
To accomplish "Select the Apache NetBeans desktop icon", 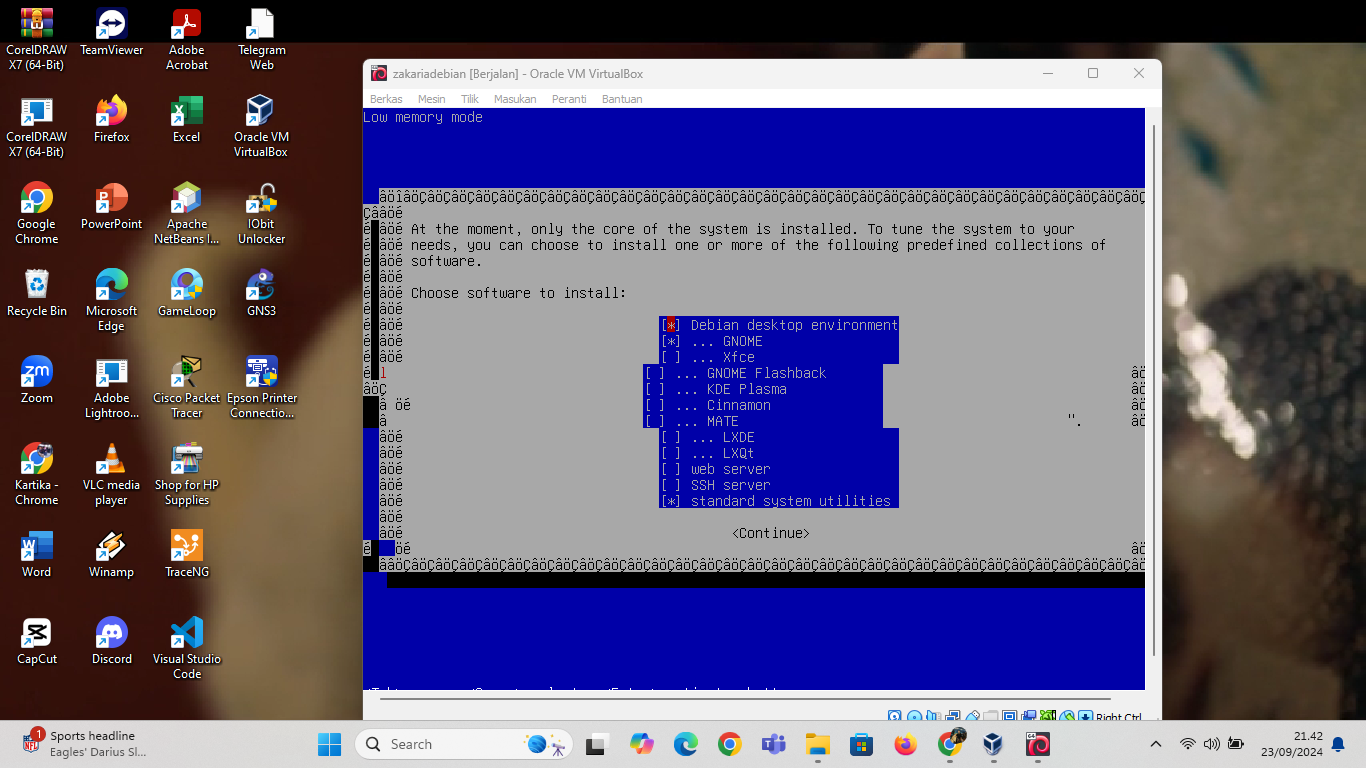I will point(187,214).
